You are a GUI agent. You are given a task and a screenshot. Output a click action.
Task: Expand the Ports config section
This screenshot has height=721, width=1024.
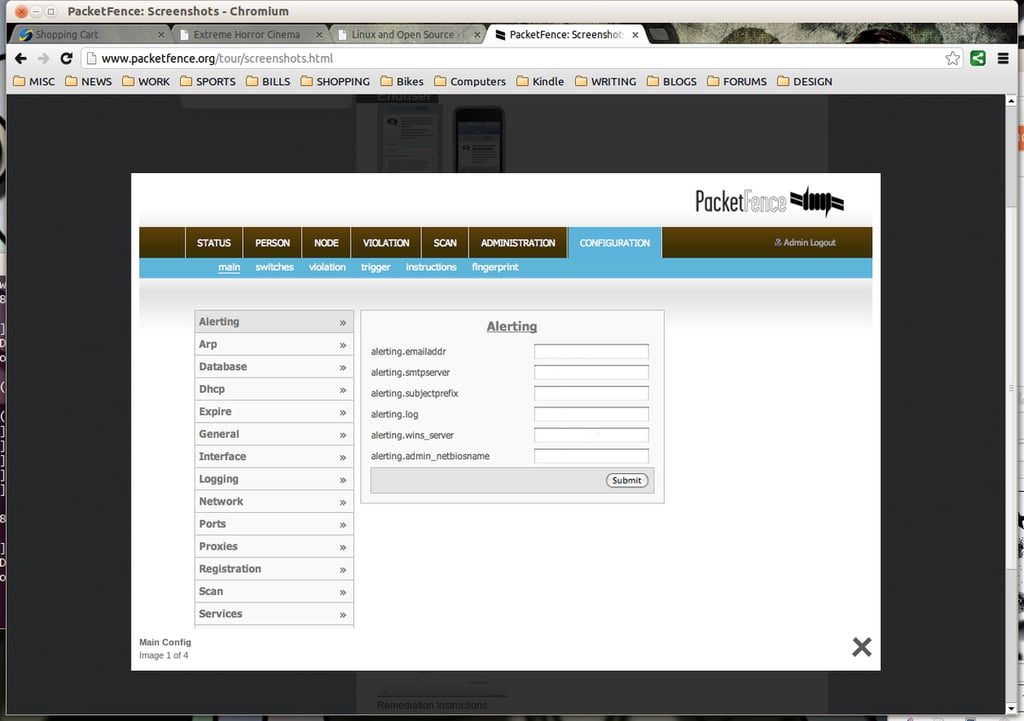tap(274, 524)
